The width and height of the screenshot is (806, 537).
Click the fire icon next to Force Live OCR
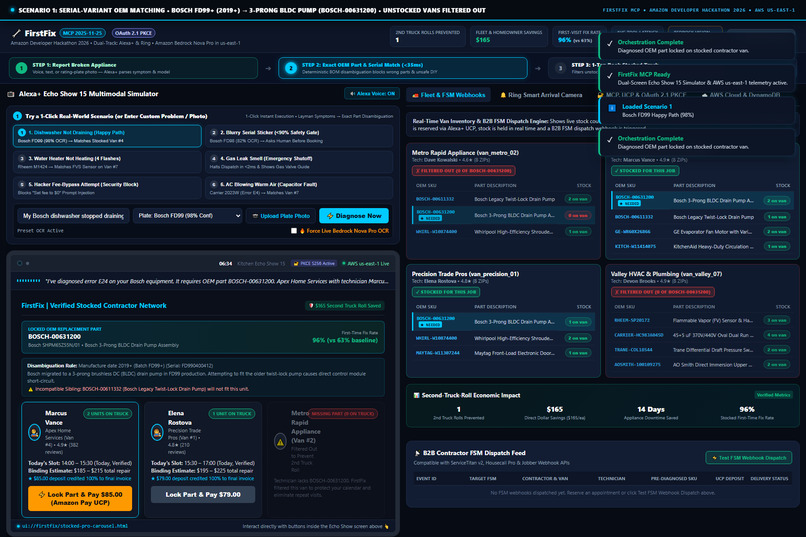click(x=302, y=231)
